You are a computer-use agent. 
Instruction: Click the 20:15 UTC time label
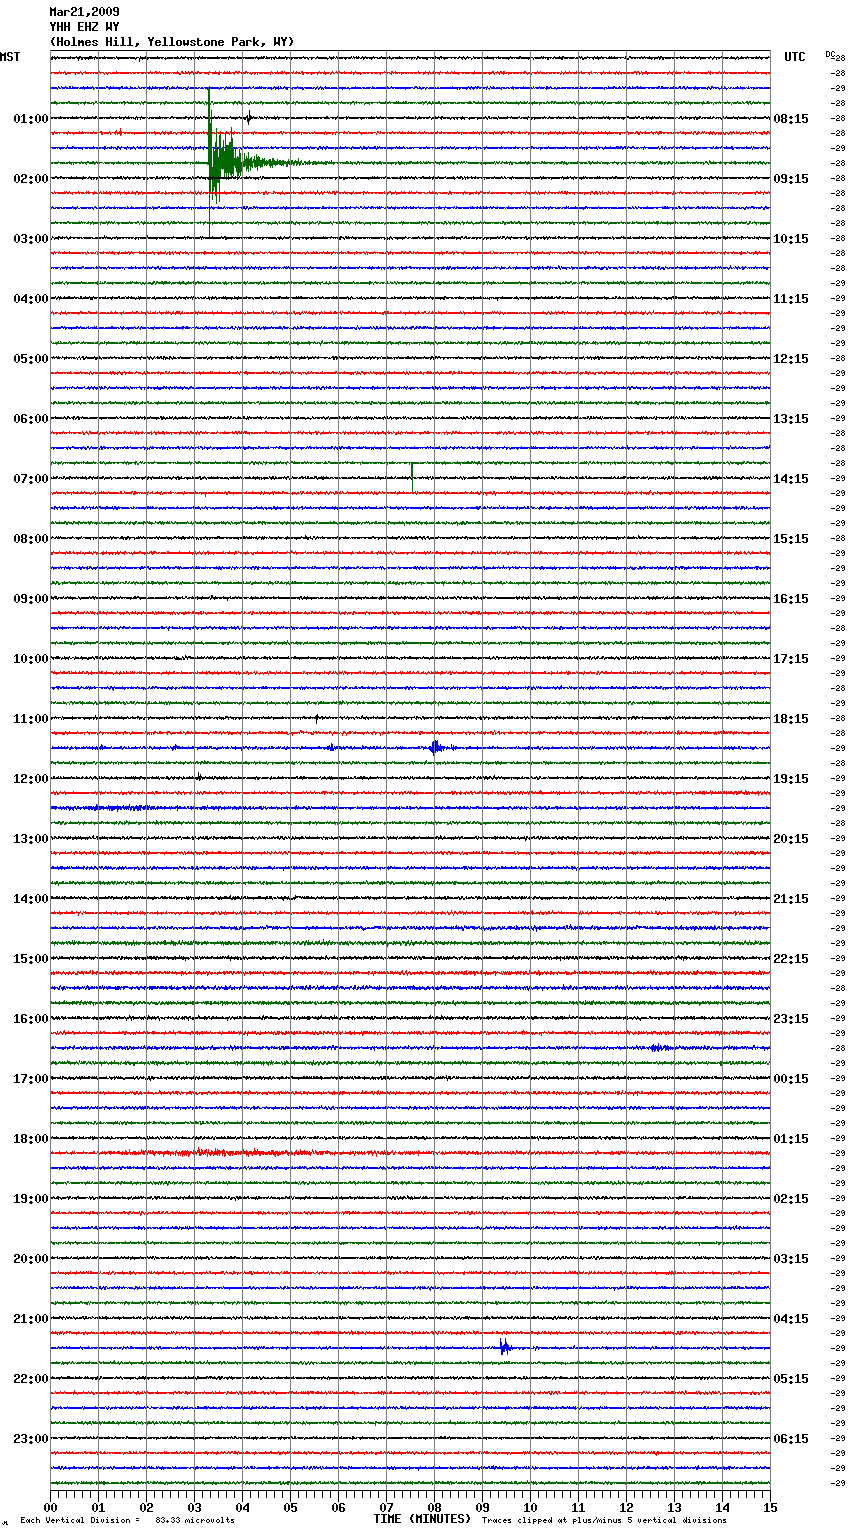(791, 839)
